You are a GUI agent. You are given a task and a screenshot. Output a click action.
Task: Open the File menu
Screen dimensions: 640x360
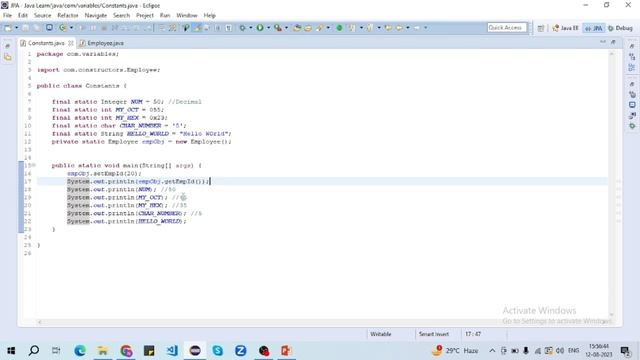[7, 16]
